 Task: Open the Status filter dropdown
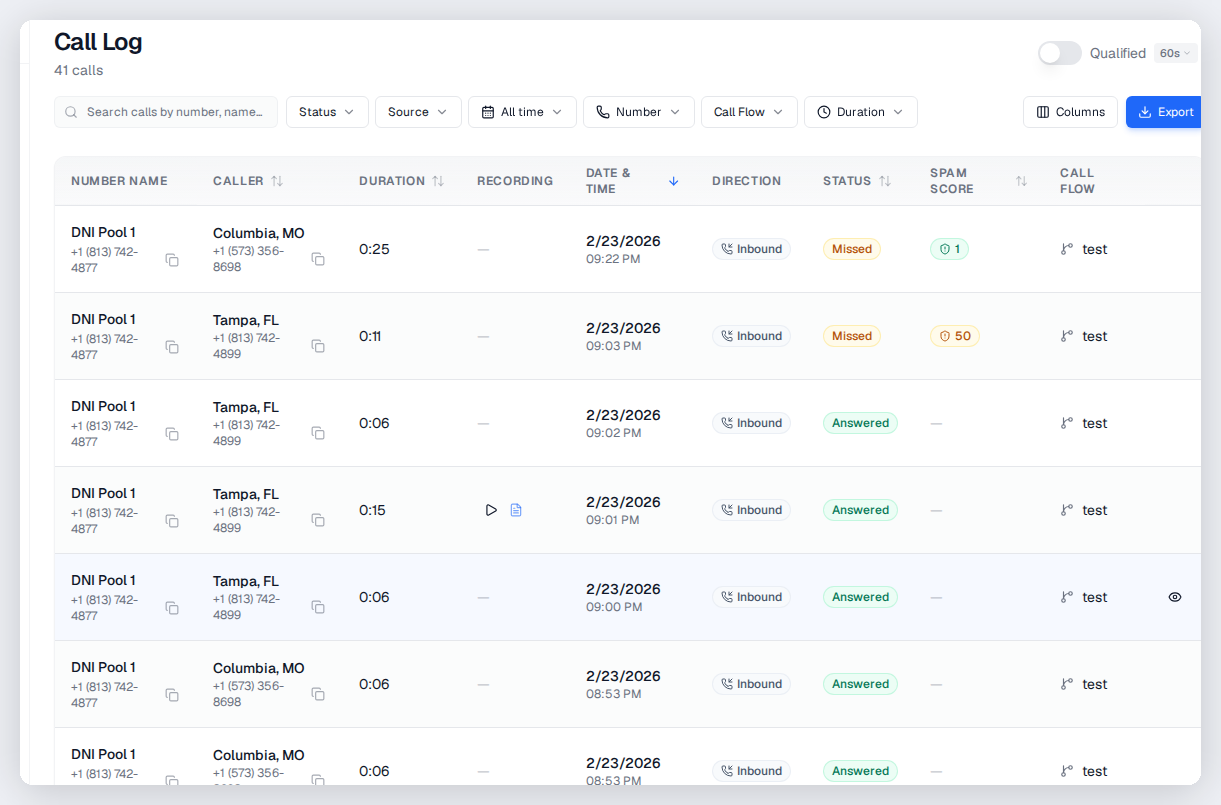[x=327, y=112]
